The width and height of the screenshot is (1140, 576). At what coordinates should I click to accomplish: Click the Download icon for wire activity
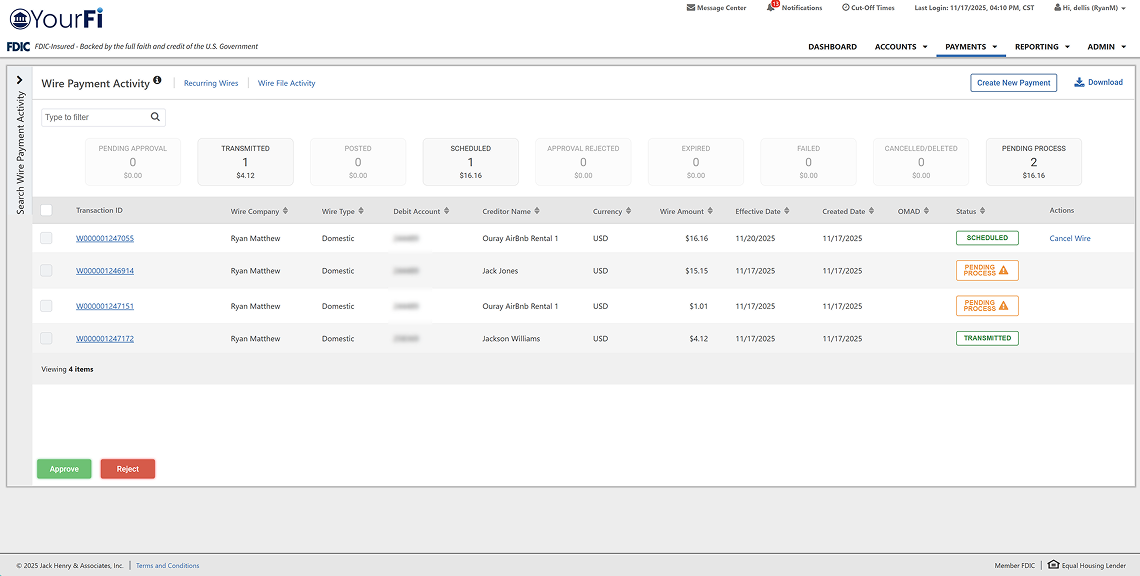tap(1079, 82)
